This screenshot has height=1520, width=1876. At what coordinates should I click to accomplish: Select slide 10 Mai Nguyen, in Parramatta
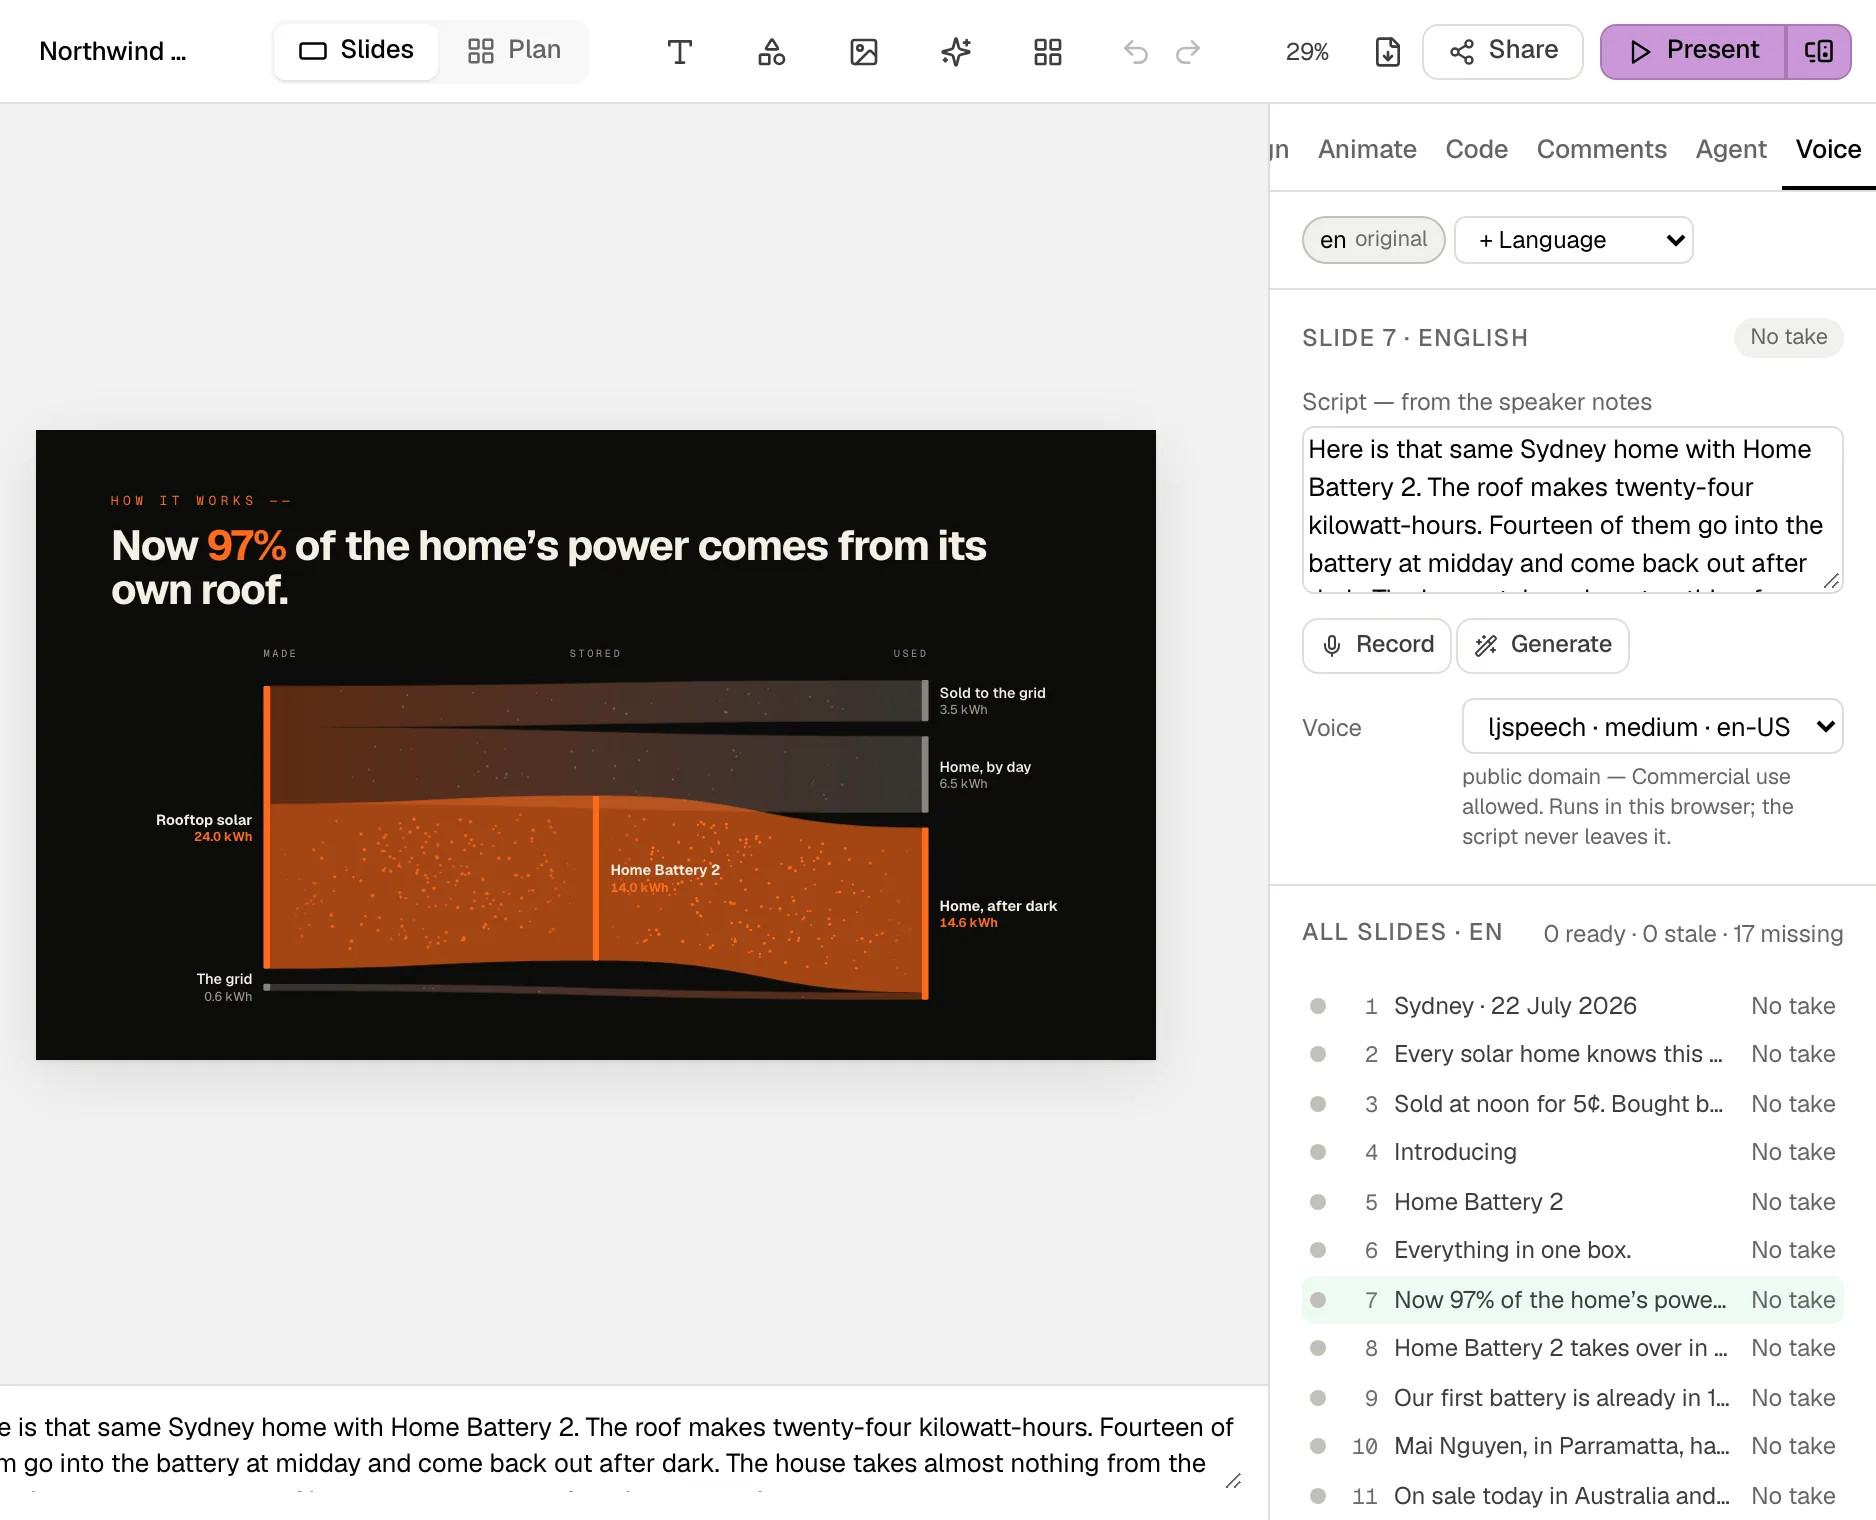click(x=1572, y=1446)
